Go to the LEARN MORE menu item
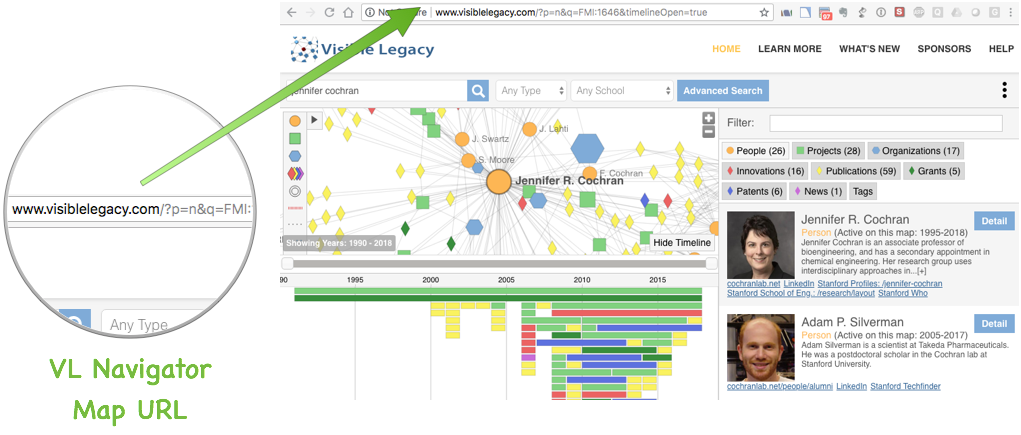The image size is (1021, 435). tap(789, 49)
